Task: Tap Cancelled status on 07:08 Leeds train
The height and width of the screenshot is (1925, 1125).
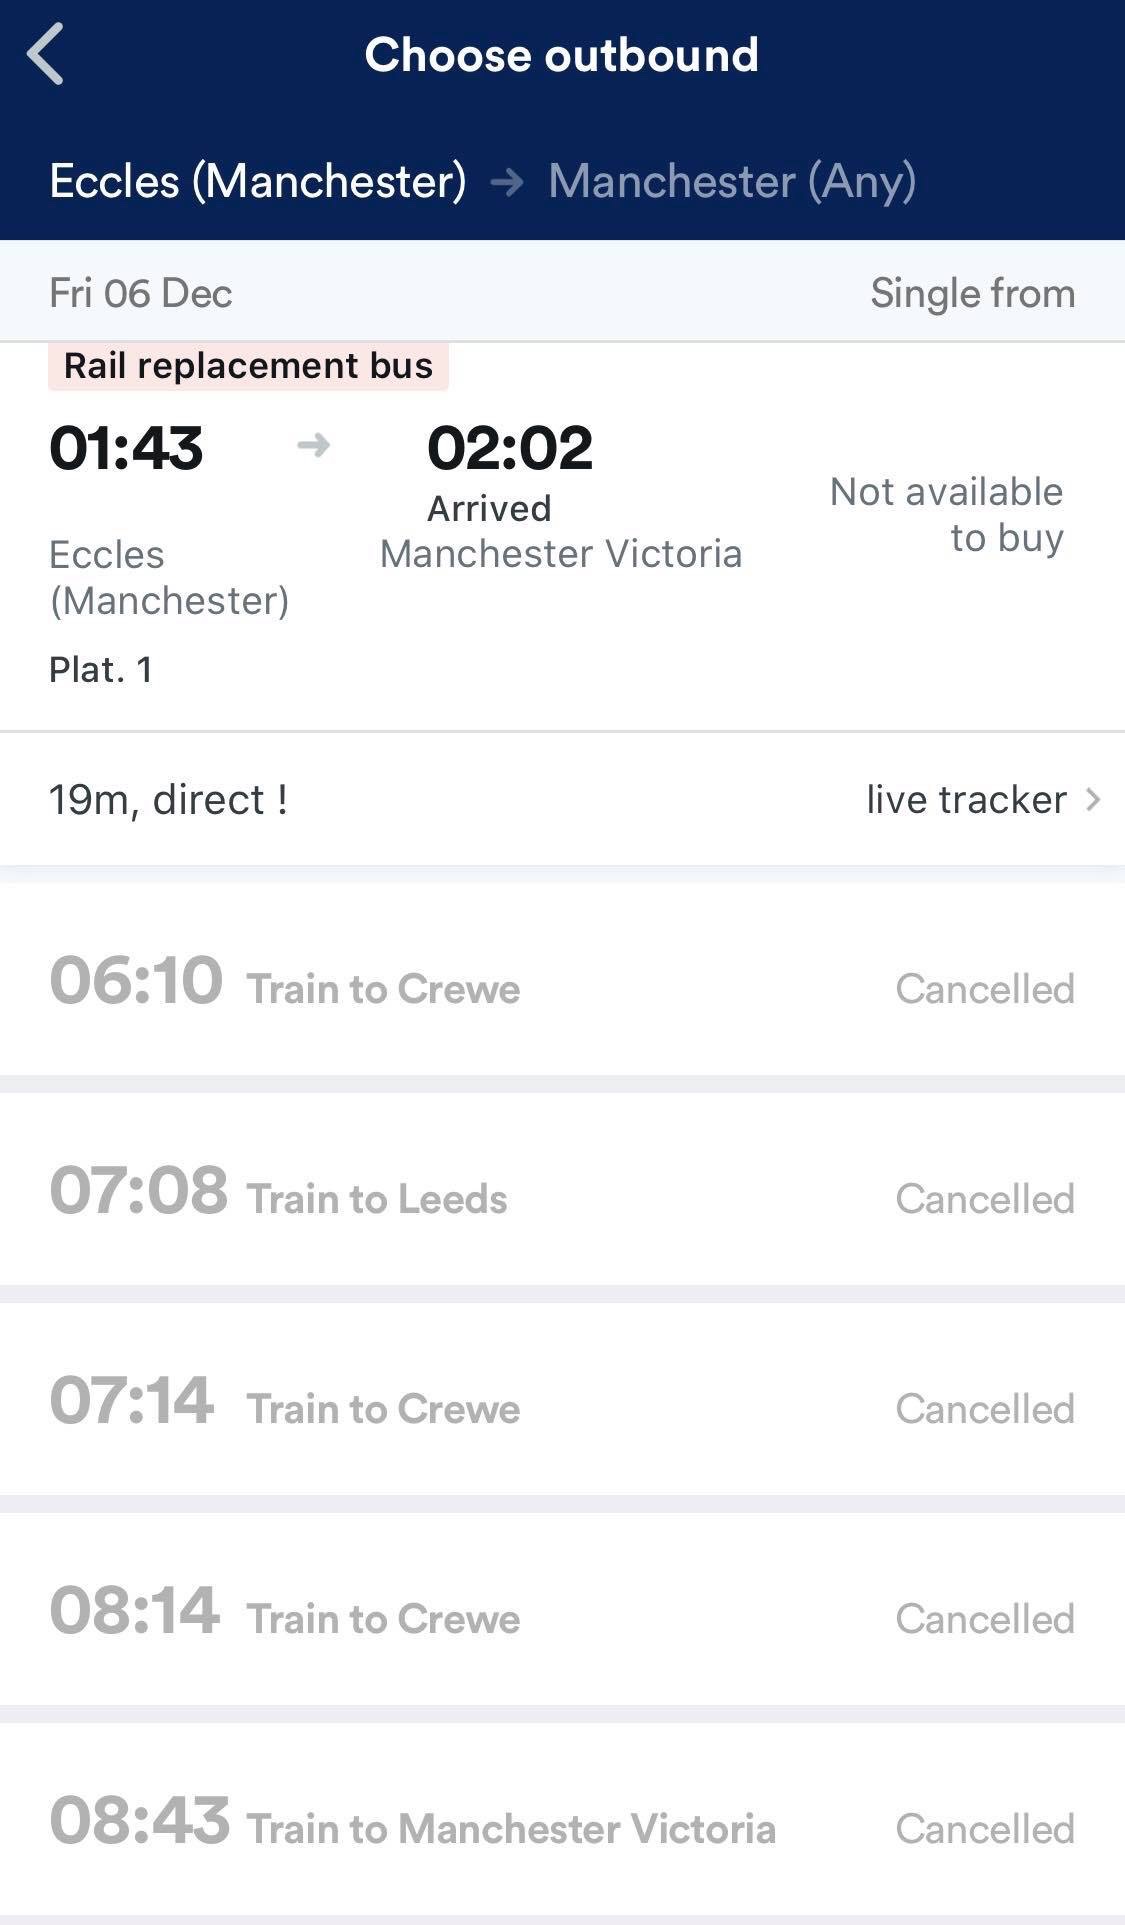Action: point(985,1199)
